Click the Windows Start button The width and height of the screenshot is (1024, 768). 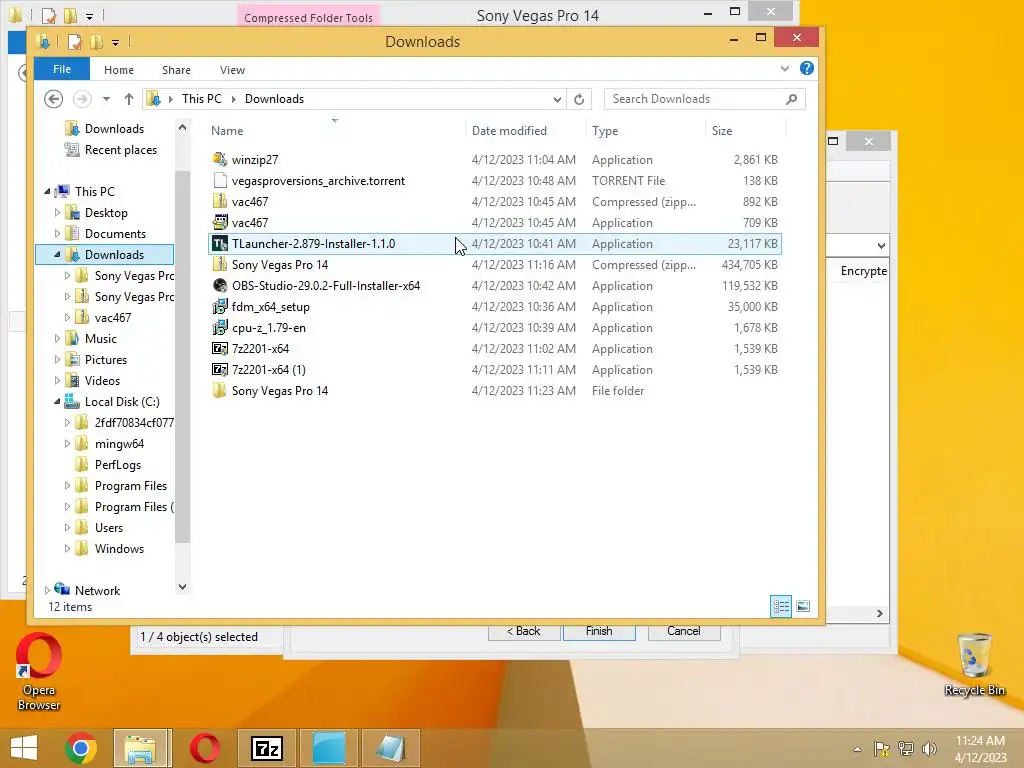[x=24, y=748]
